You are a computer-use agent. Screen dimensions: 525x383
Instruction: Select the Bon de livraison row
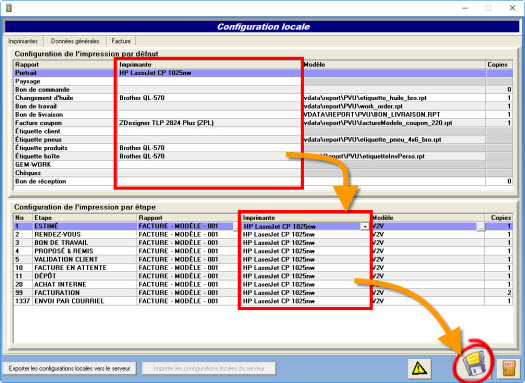tap(263, 114)
